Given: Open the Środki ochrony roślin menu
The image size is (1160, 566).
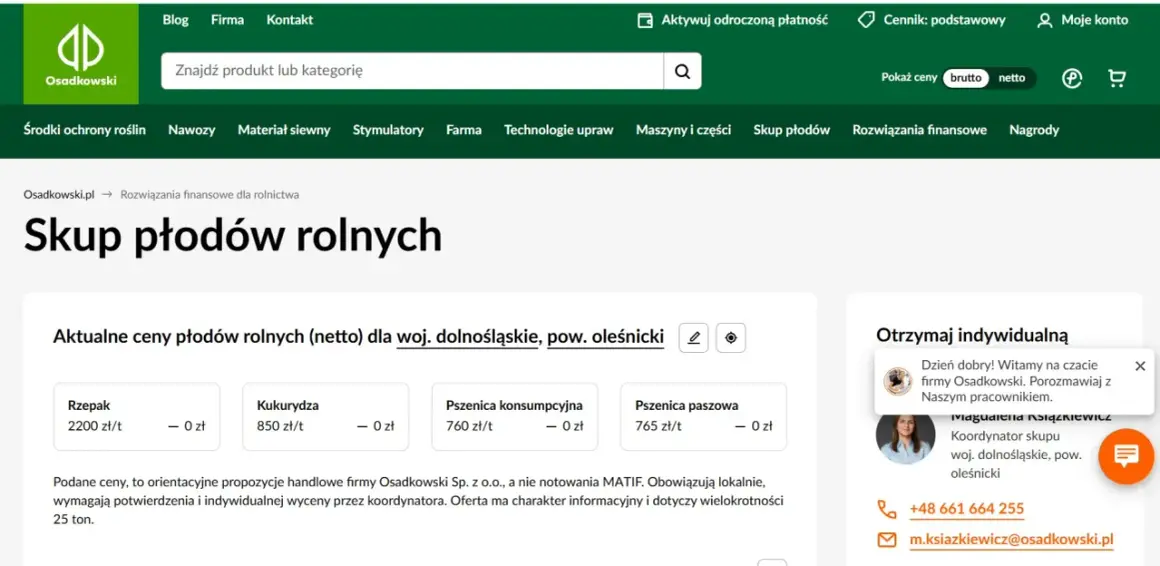Looking at the screenshot, I should click(x=84, y=130).
